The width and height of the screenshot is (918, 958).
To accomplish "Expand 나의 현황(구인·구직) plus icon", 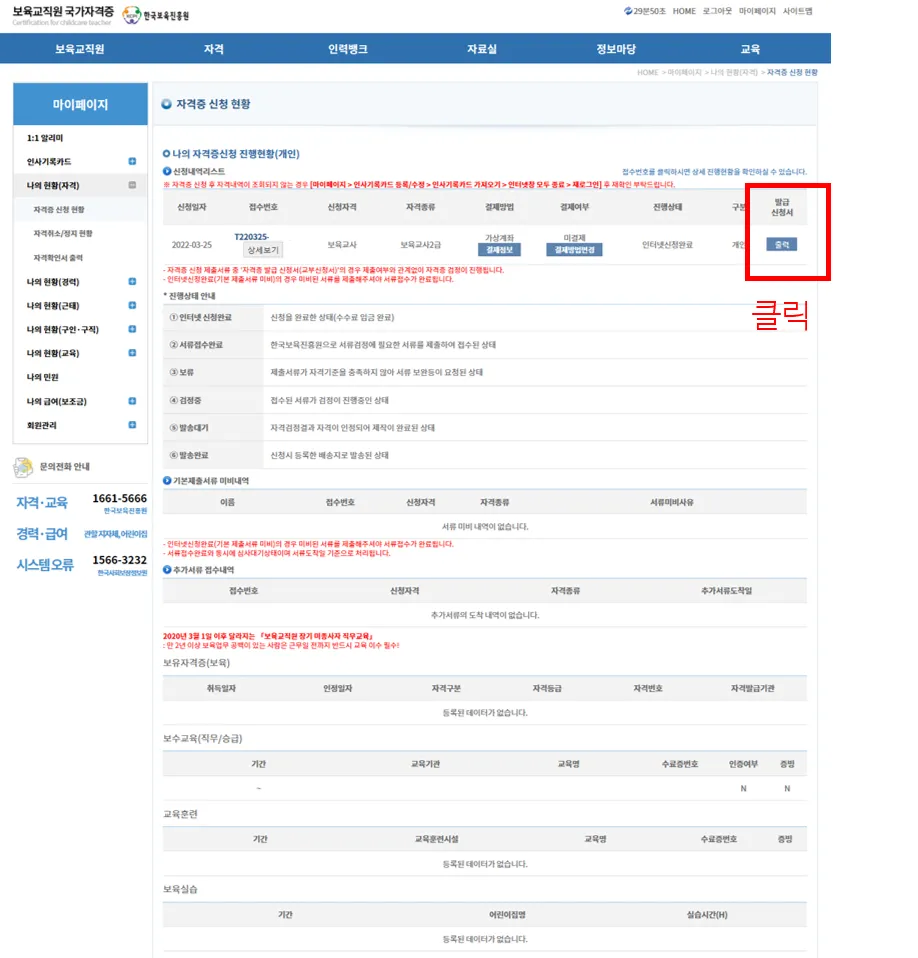I will 132,330.
